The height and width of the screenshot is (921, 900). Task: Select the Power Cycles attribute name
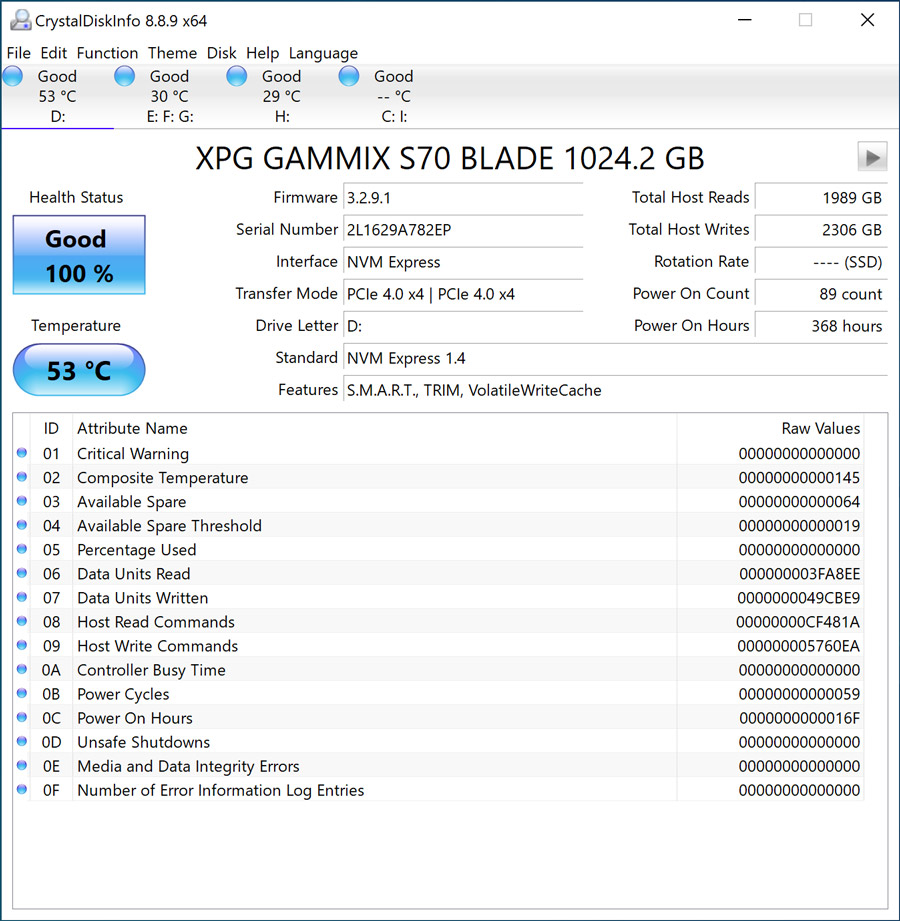(123, 694)
